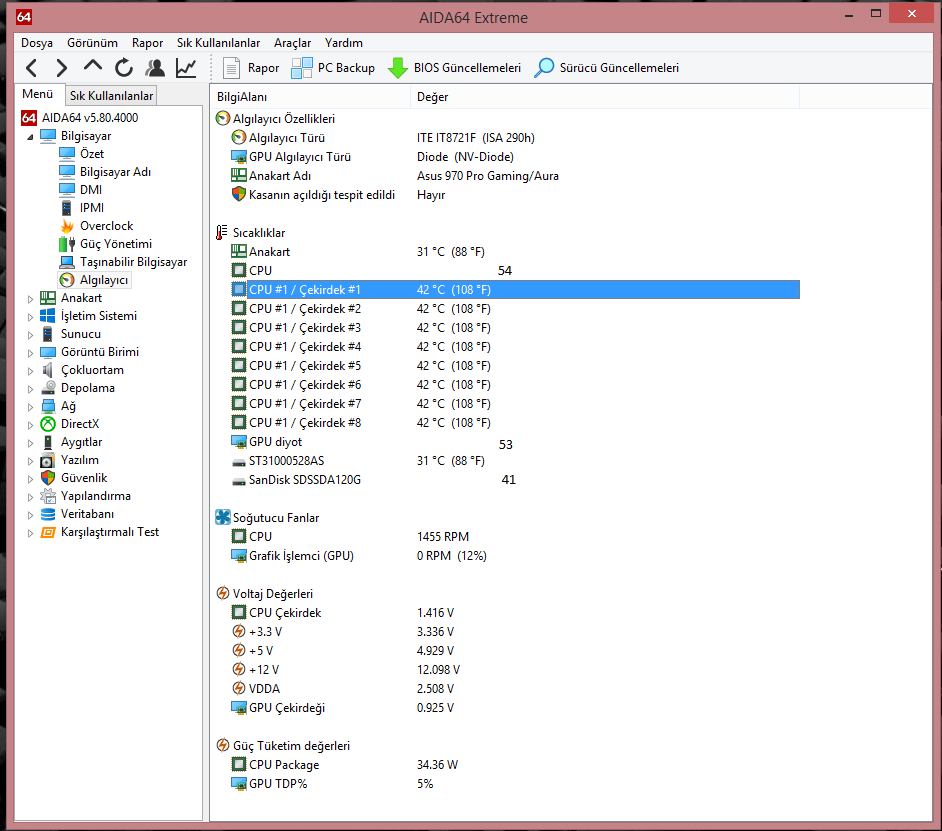Go forward with the right arrow toolbar icon

pyautogui.click(x=61, y=68)
